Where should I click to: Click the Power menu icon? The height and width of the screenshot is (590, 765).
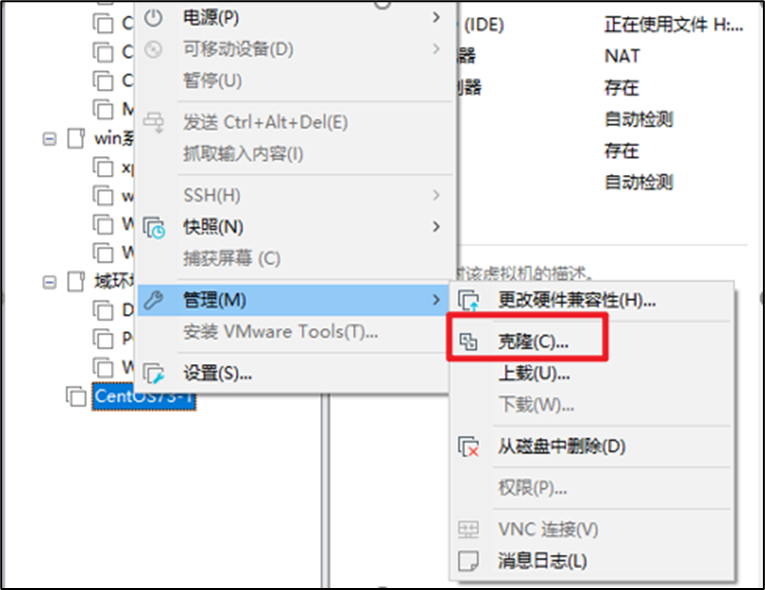click(x=153, y=18)
